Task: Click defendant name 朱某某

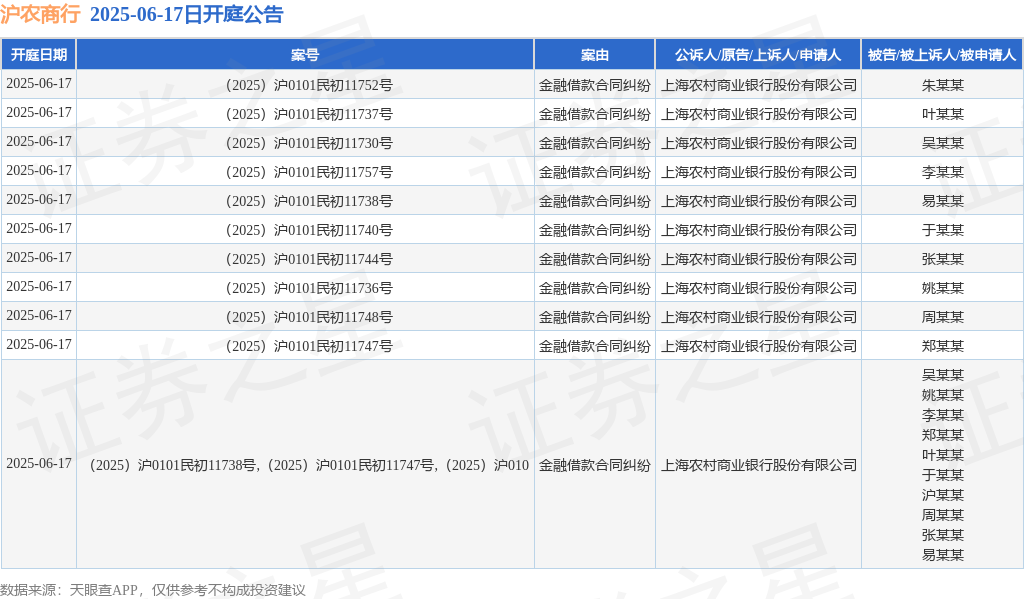Action: click(x=942, y=85)
